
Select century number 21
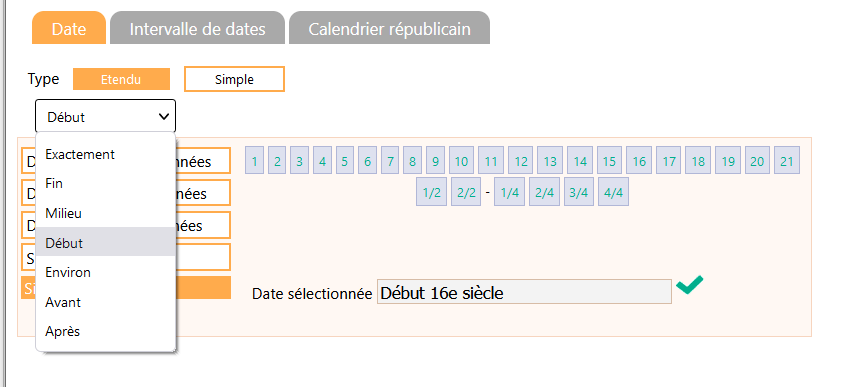[787, 161]
